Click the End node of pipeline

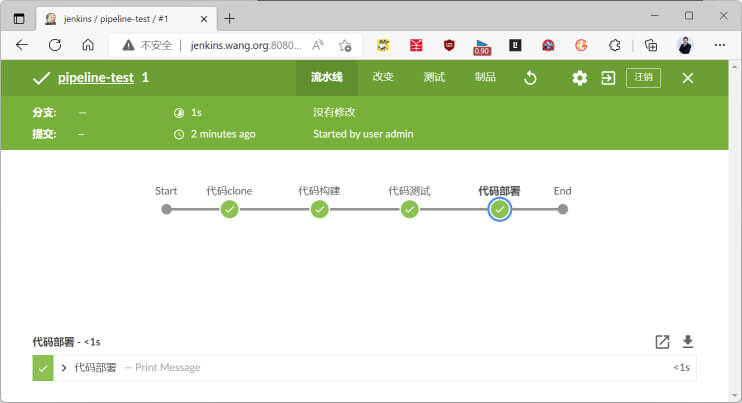[562, 209]
